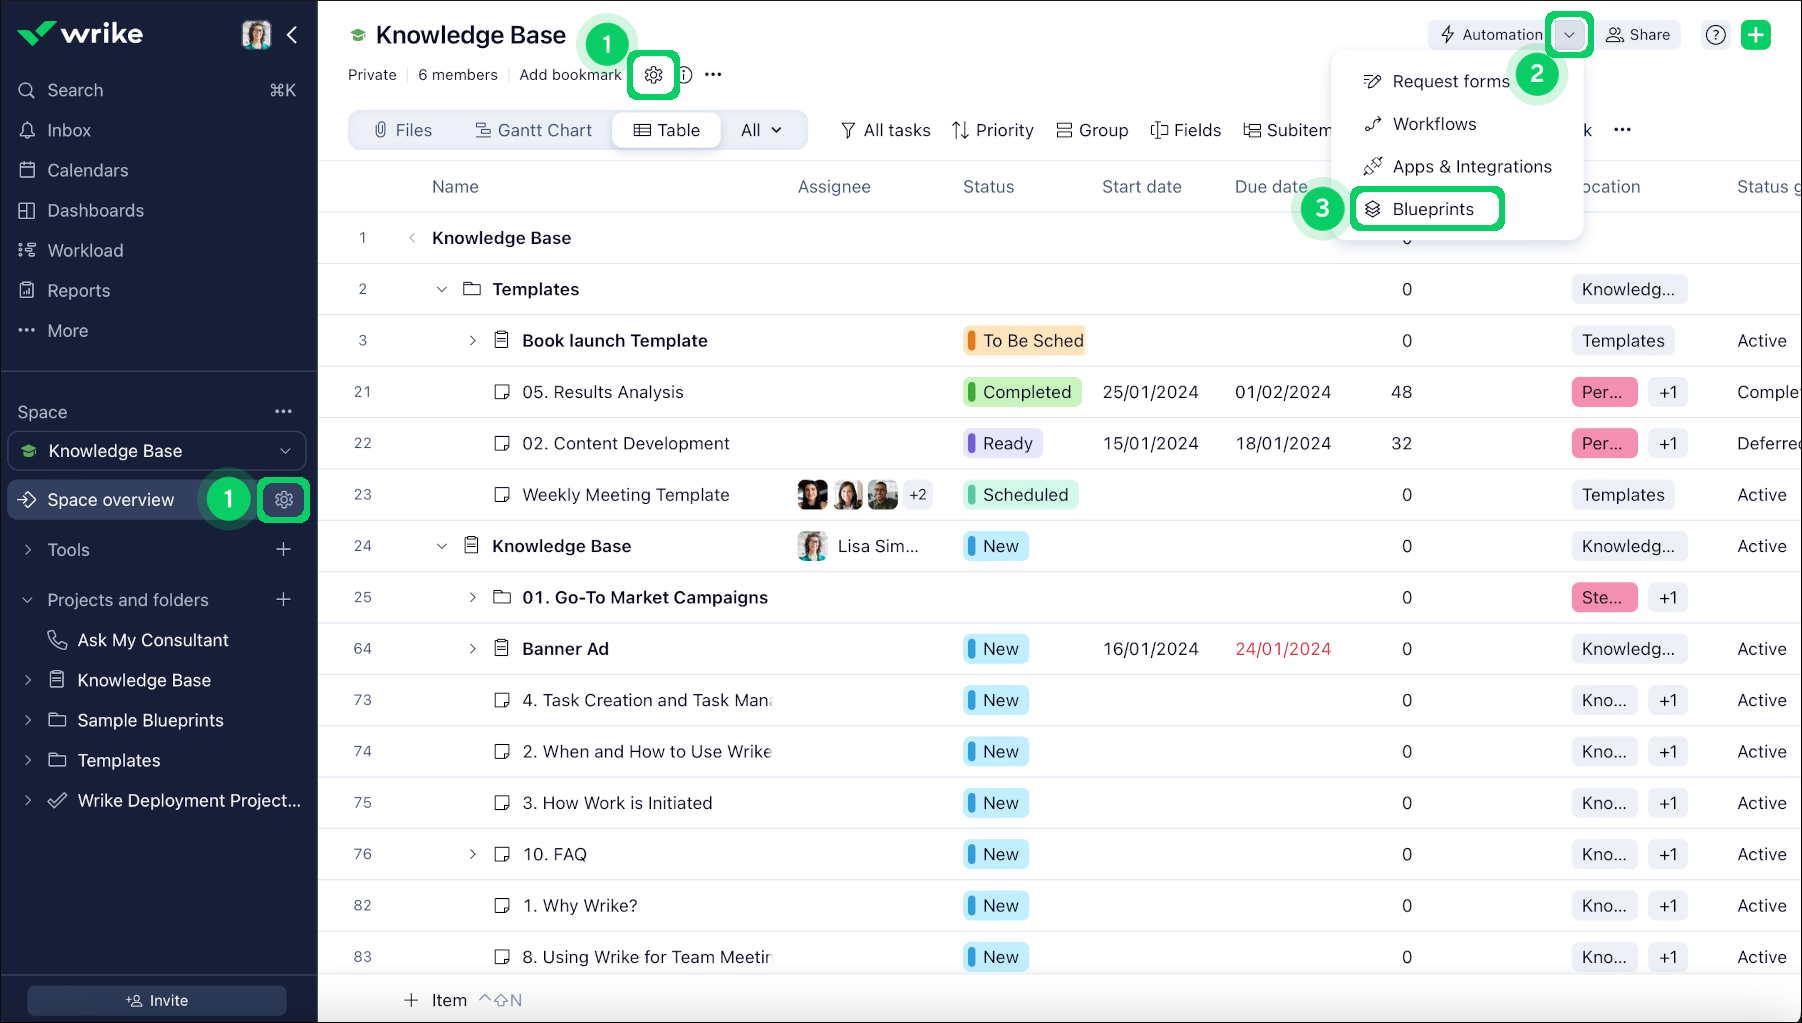1802x1023 pixels.
Task: Open the help question mark icon
Action: click(x=1715, y=35)
